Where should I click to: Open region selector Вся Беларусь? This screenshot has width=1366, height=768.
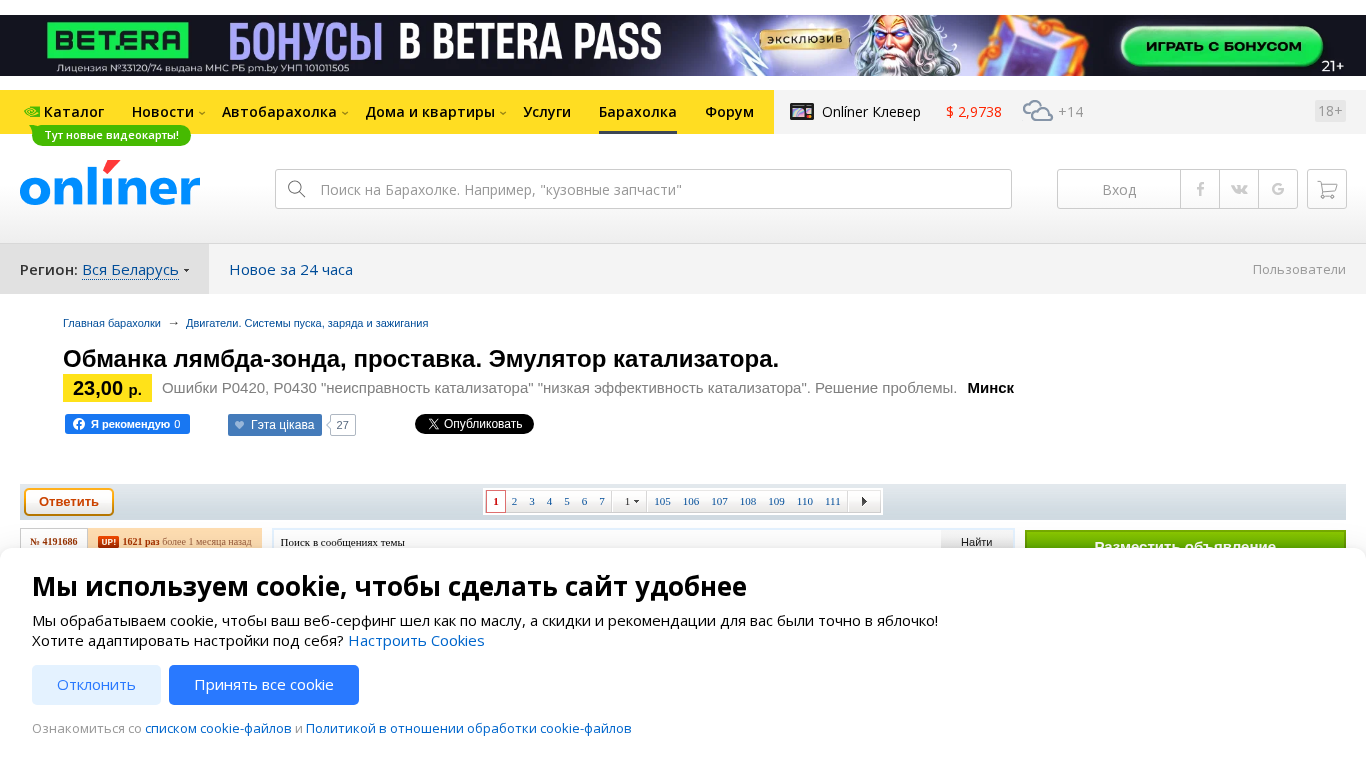click(x=135, y=269)
